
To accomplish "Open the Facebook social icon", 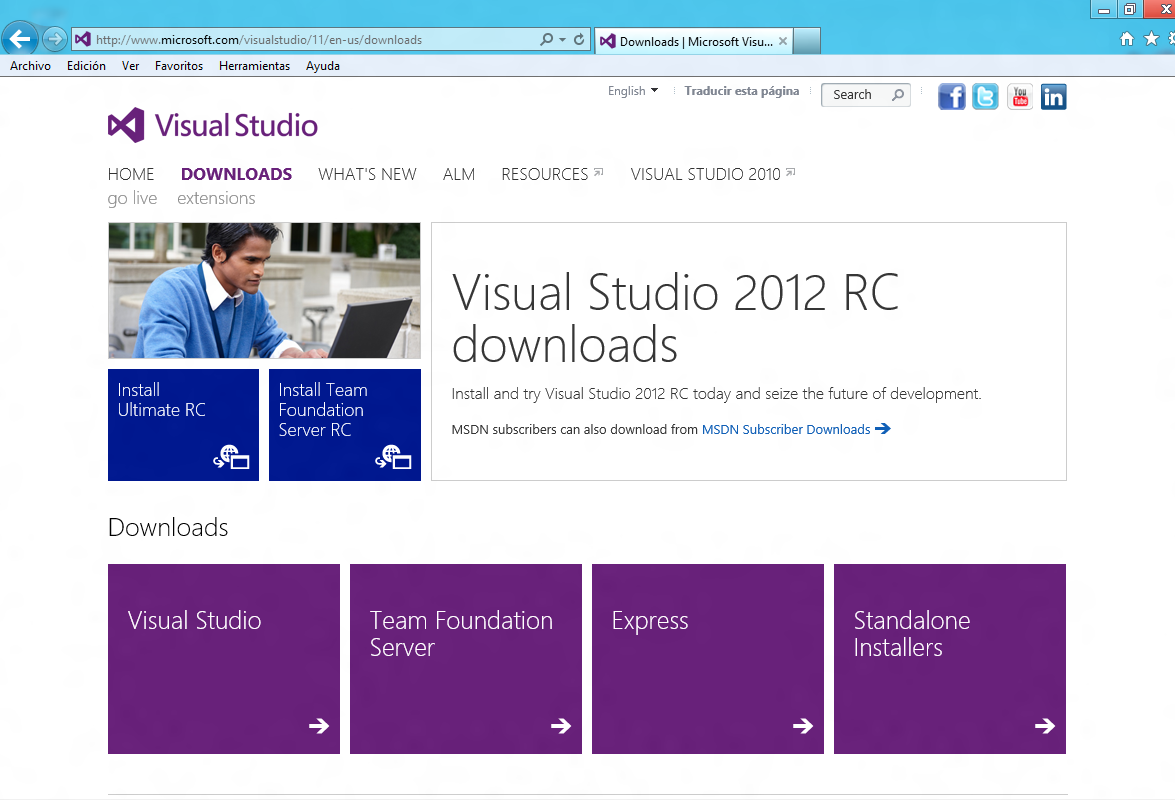I will (952, 97).
